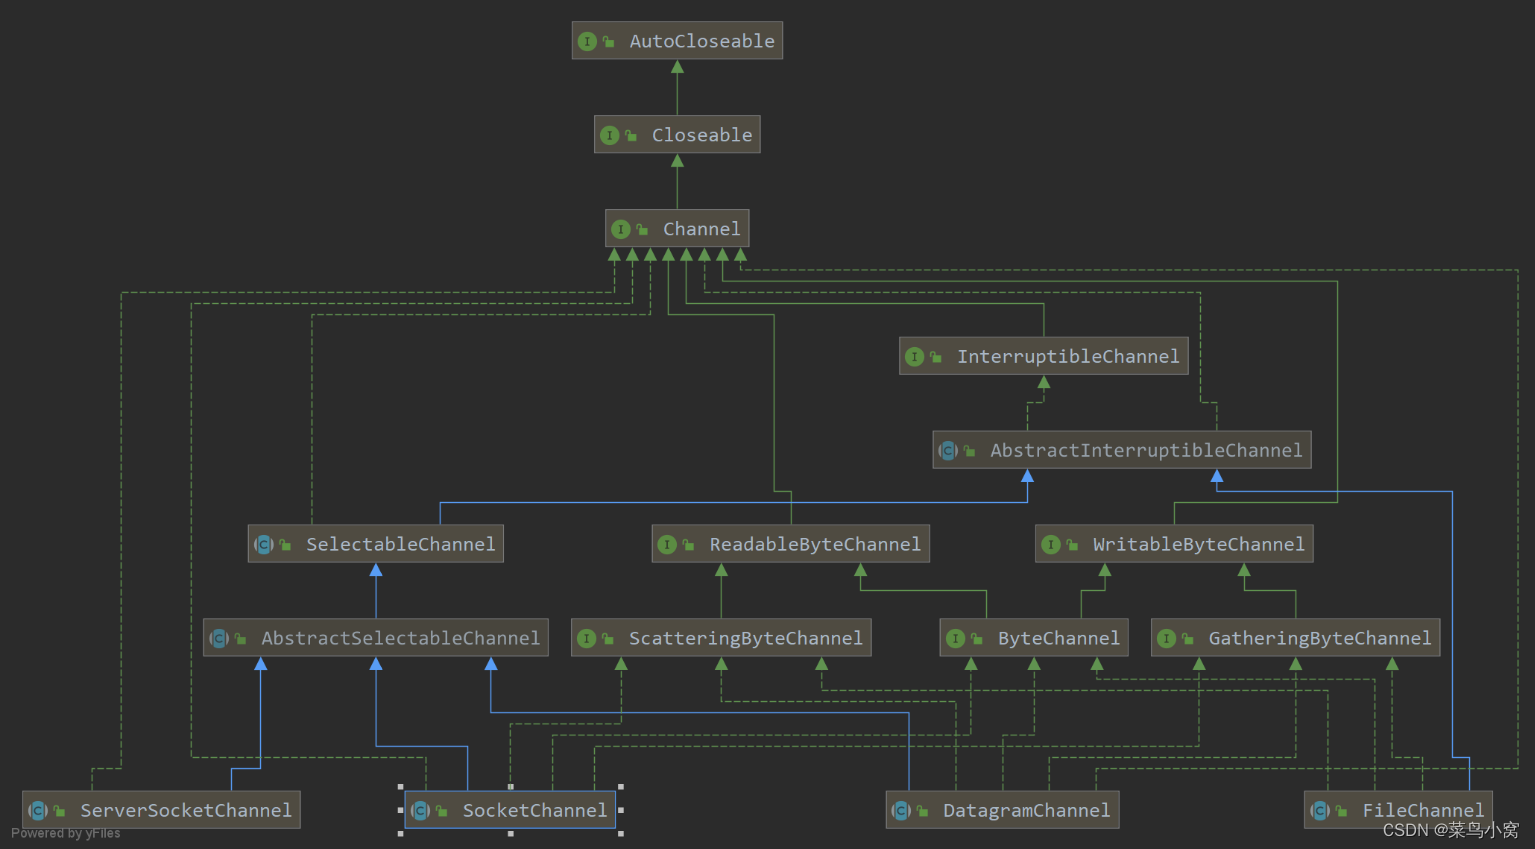Click the class icon on ServerSocketChannel
1535x849 pixels.
[38, 810]
